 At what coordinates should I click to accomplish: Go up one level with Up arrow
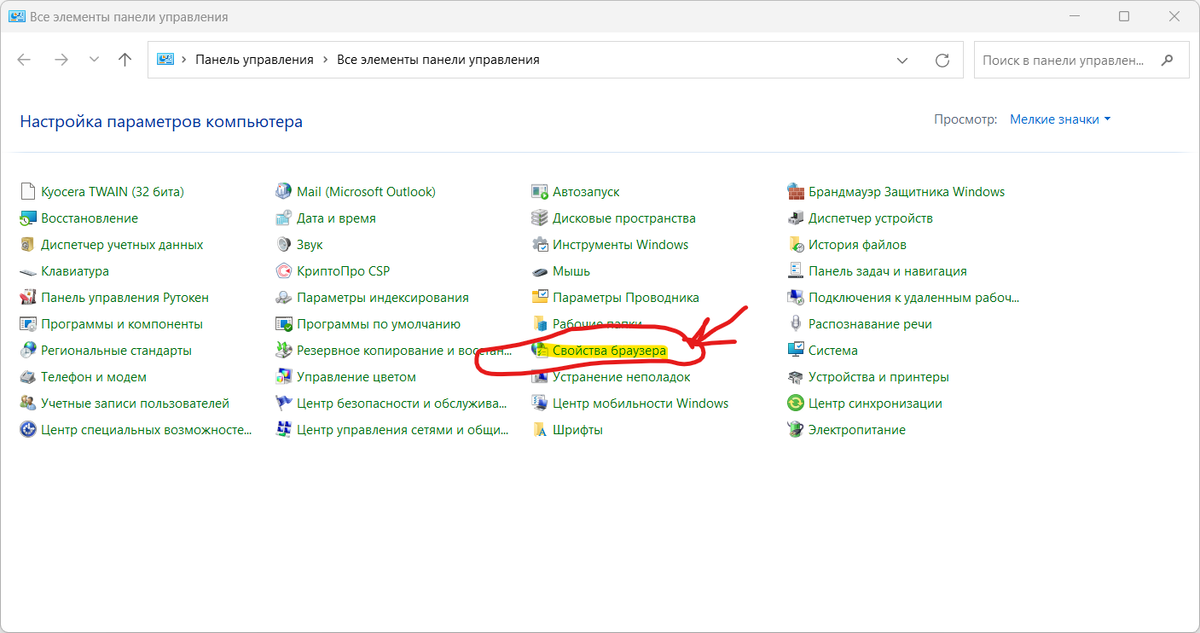click(x=125, y=60)
